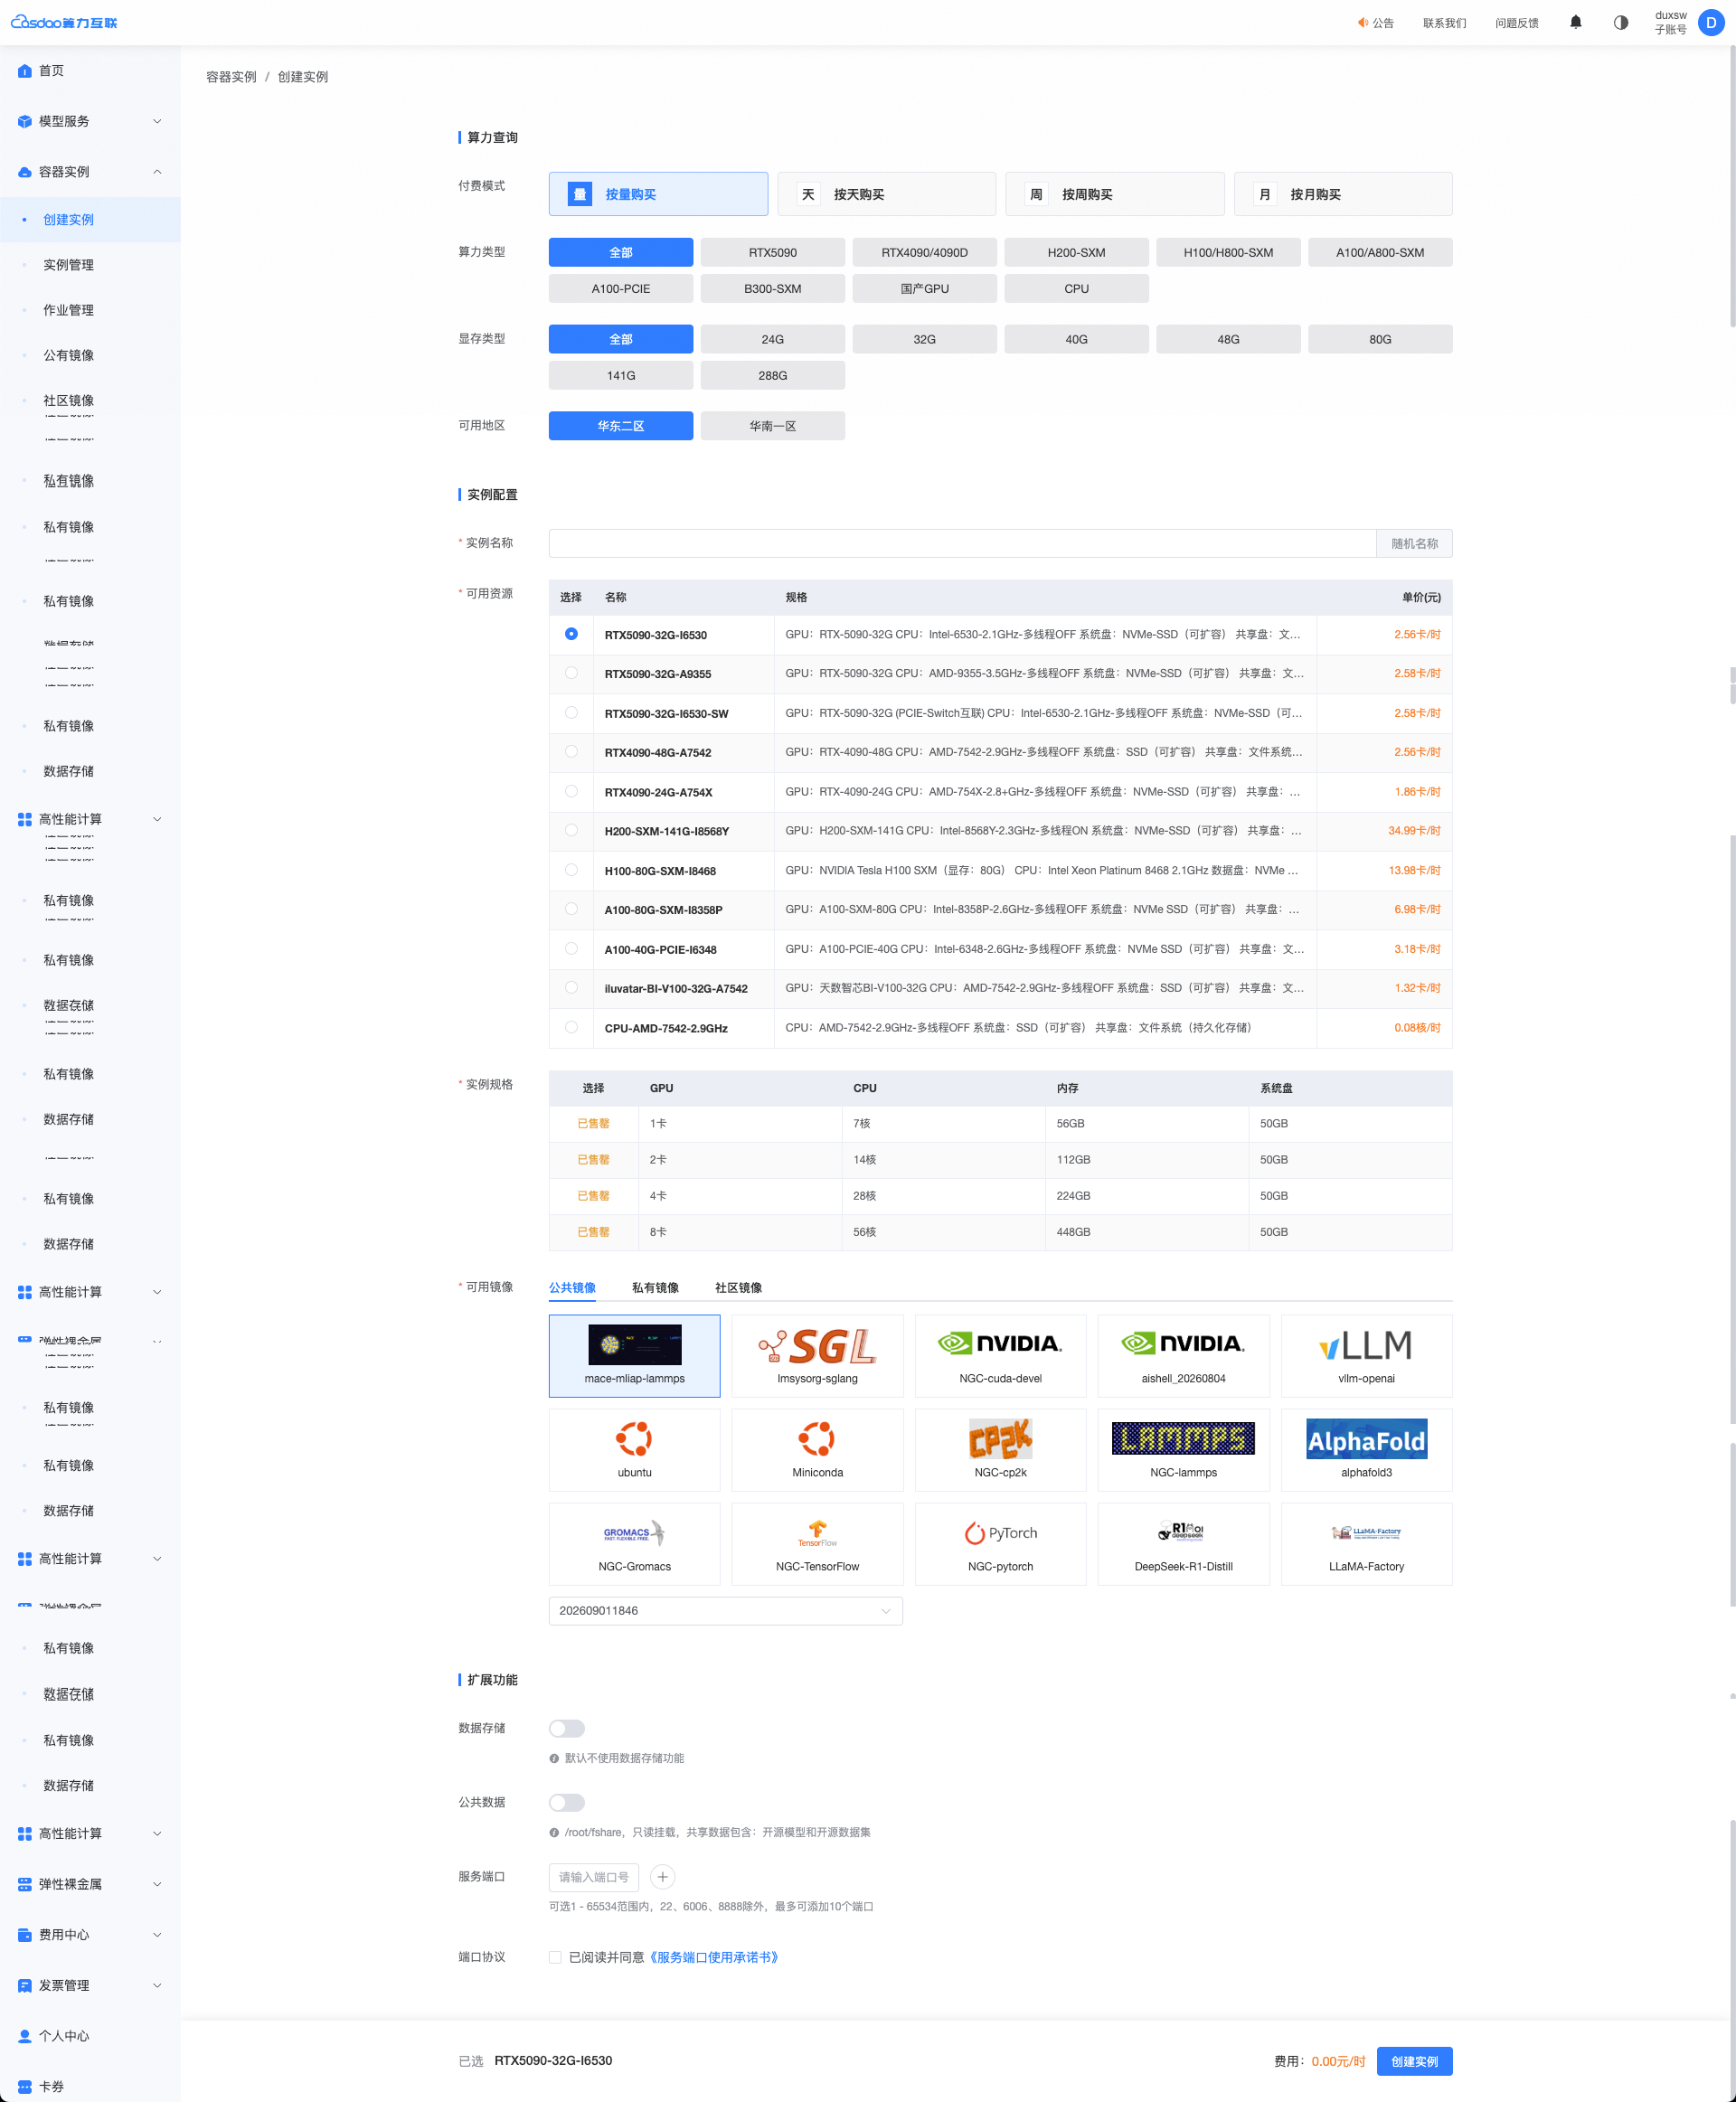This screenshot has height=2102, width=1736.
Task: Click the user avatar D icon
Action: click(x=1711, y=22)
